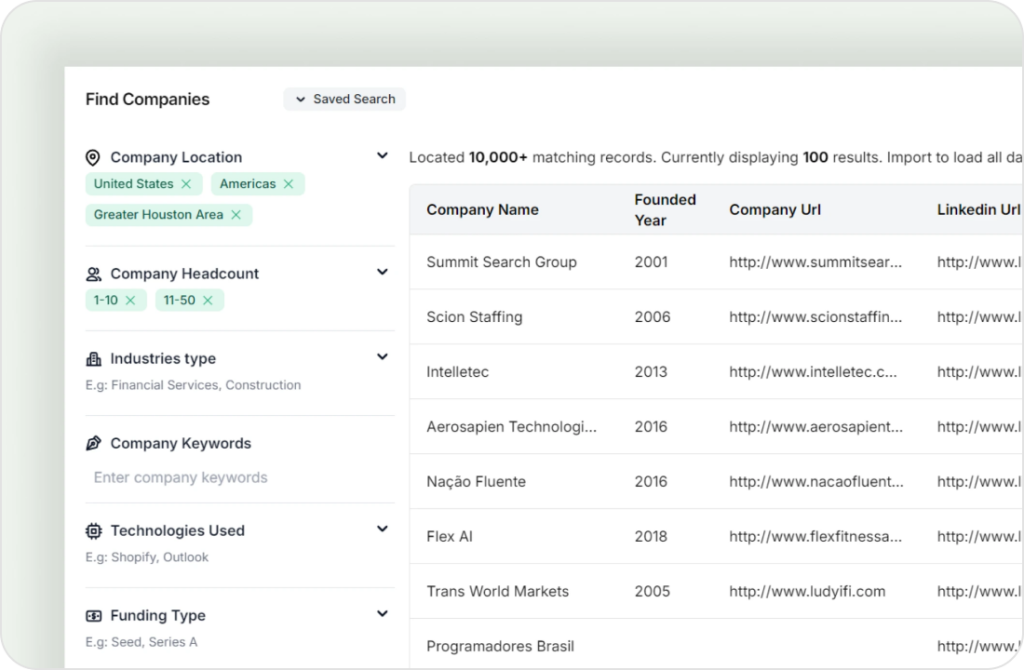Collapse the Company Headcount section

coord(381,272)
